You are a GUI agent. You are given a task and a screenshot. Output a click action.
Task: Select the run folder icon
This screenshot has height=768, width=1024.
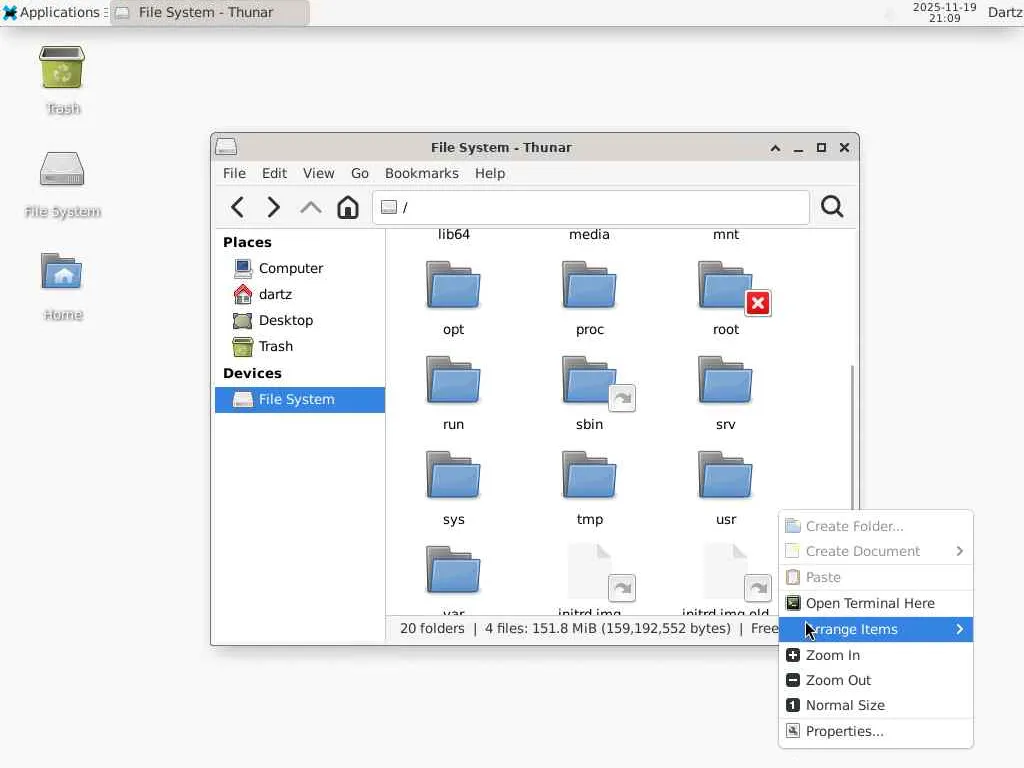click(x=453, y=380)
